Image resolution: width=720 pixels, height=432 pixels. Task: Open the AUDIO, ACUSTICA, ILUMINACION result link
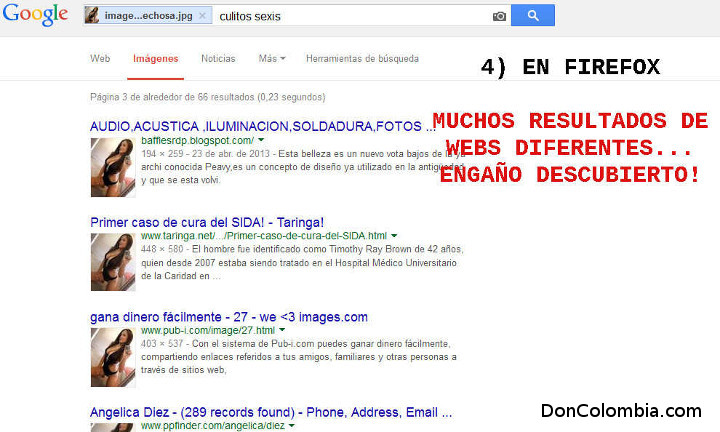[x=262, y=127]
